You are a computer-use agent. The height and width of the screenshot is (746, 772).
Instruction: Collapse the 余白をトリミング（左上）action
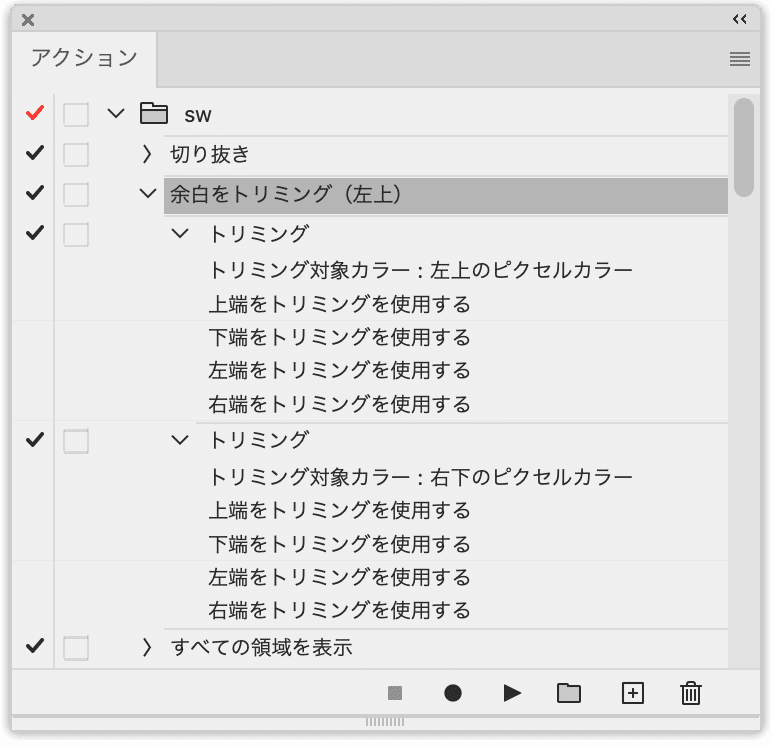(148, 194)
